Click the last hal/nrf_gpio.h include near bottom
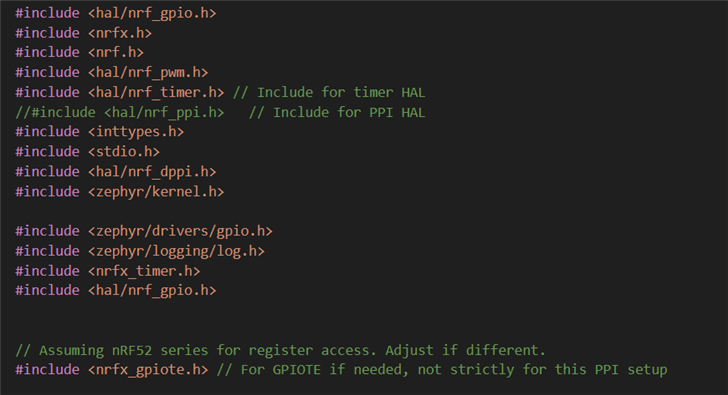The width and height of the screenshot is (728, 395). [x=116, y=291]
